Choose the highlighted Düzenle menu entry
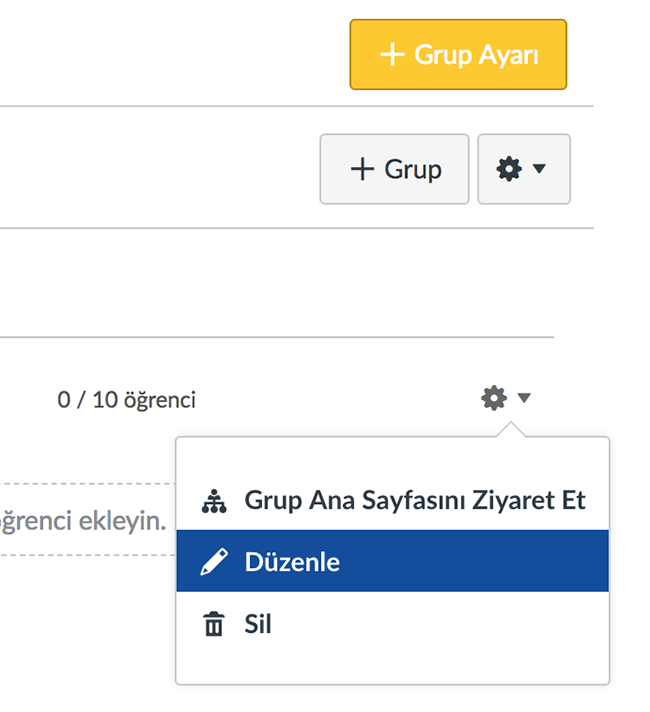The height and width of the screenshot is (712, 650). click(x=392, y=561)
